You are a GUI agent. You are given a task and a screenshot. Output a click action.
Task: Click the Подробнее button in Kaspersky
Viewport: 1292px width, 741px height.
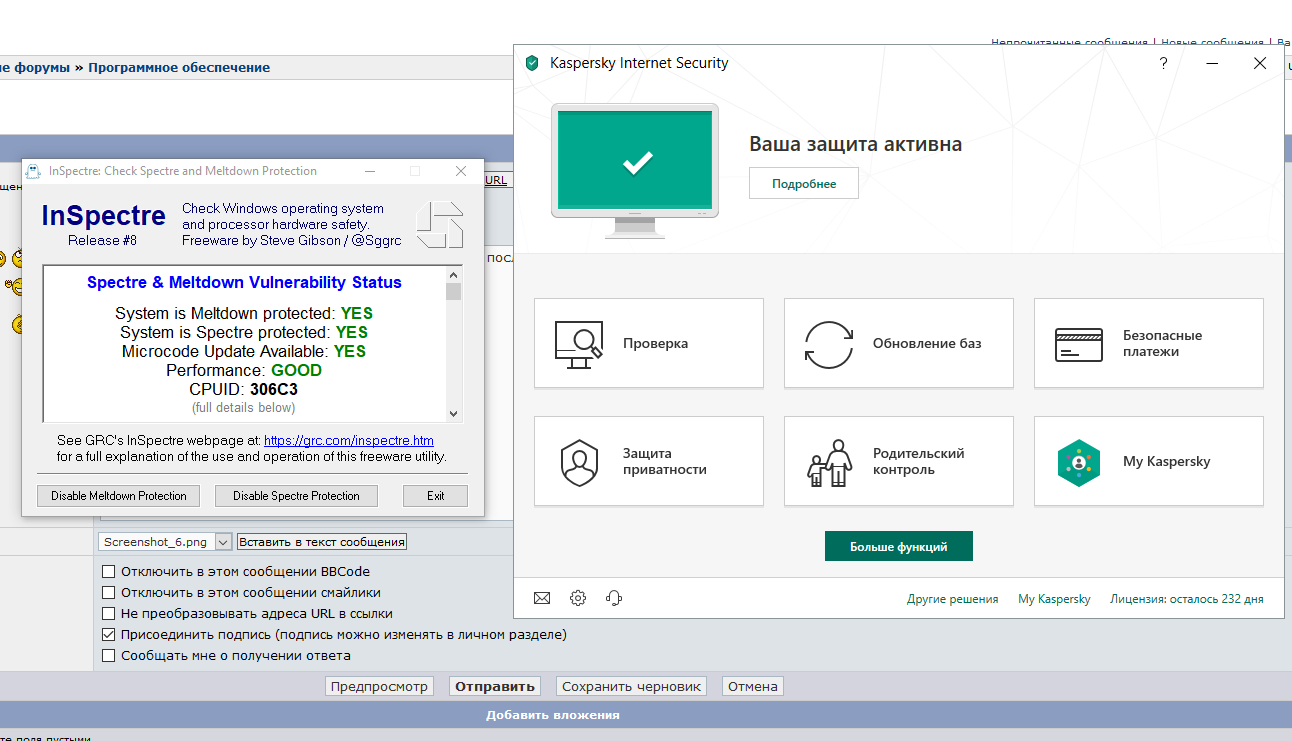(x=804, y=183)
